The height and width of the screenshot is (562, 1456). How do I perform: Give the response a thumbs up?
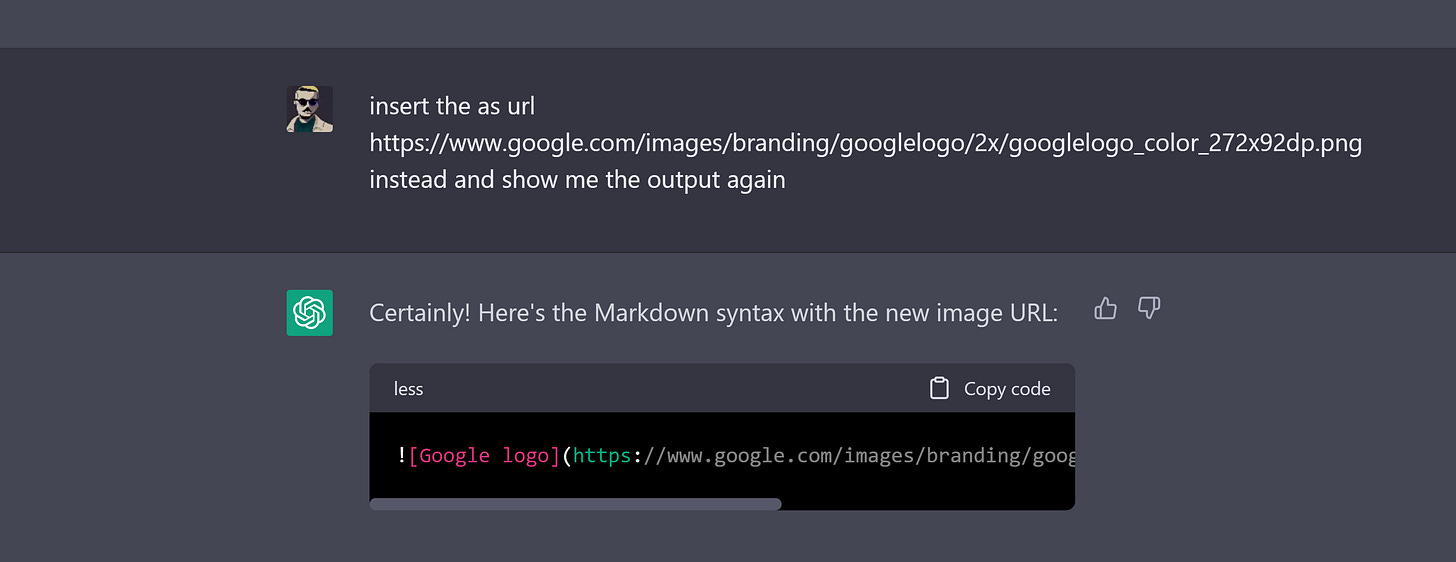1105,309
